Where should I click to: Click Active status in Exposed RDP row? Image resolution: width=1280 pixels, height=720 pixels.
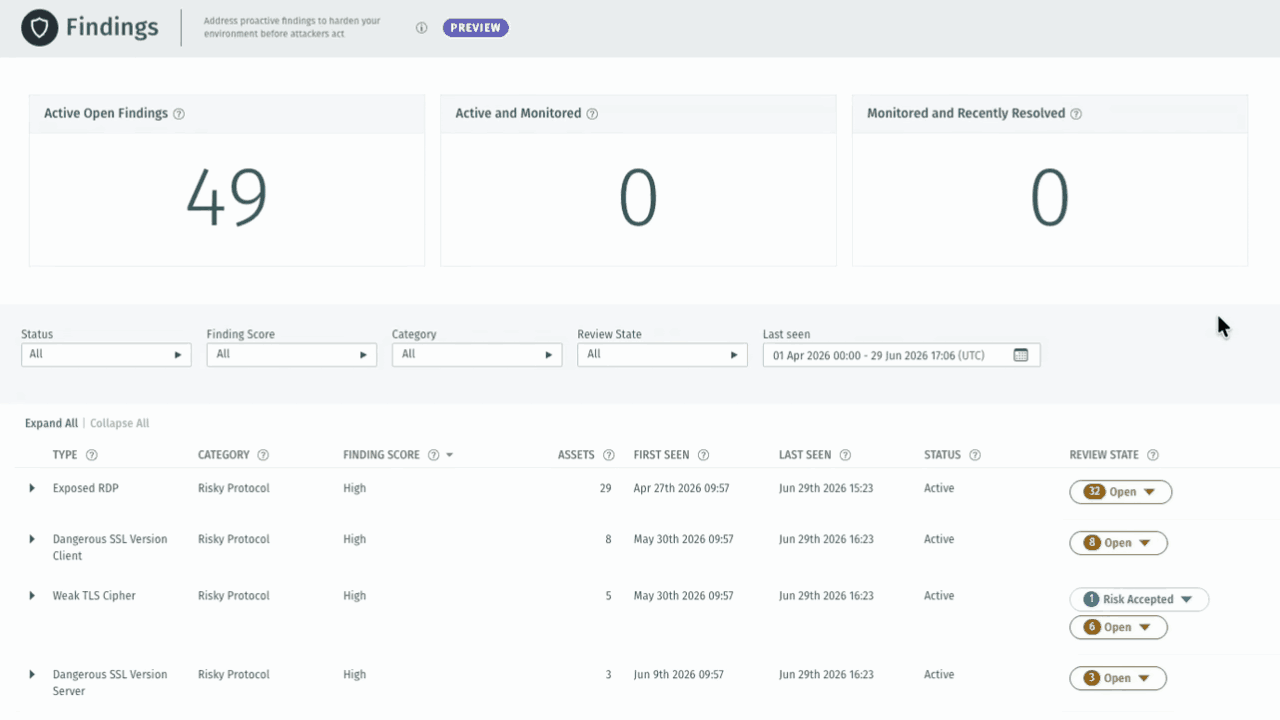(939, 488)
